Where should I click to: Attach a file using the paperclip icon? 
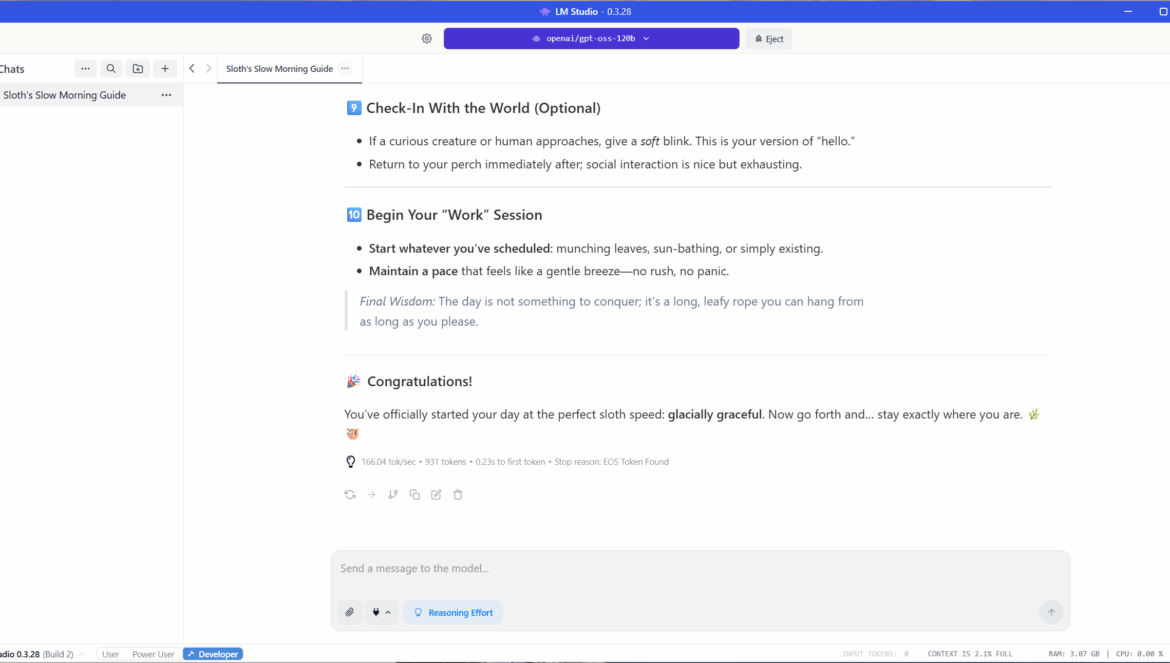click(x=350, y=612)
